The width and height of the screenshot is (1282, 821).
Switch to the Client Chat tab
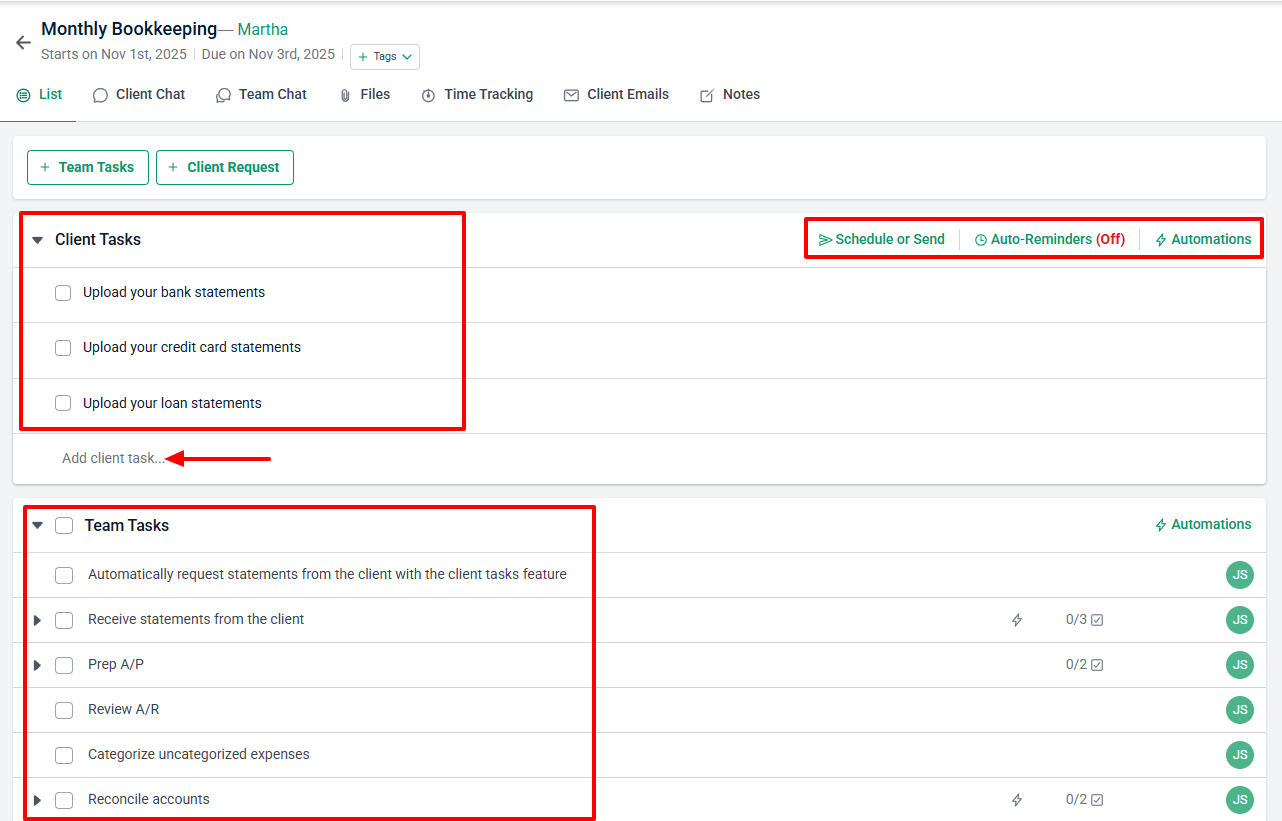[138, 94]
